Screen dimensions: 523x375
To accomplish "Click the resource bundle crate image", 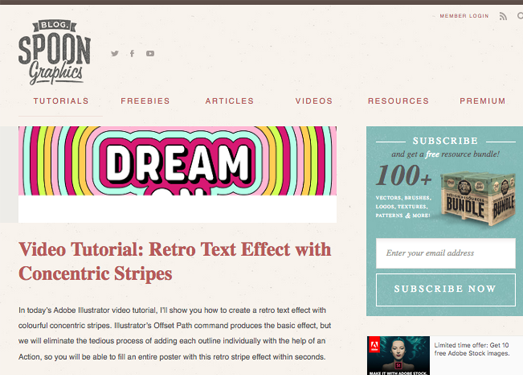I will (478, 198).
